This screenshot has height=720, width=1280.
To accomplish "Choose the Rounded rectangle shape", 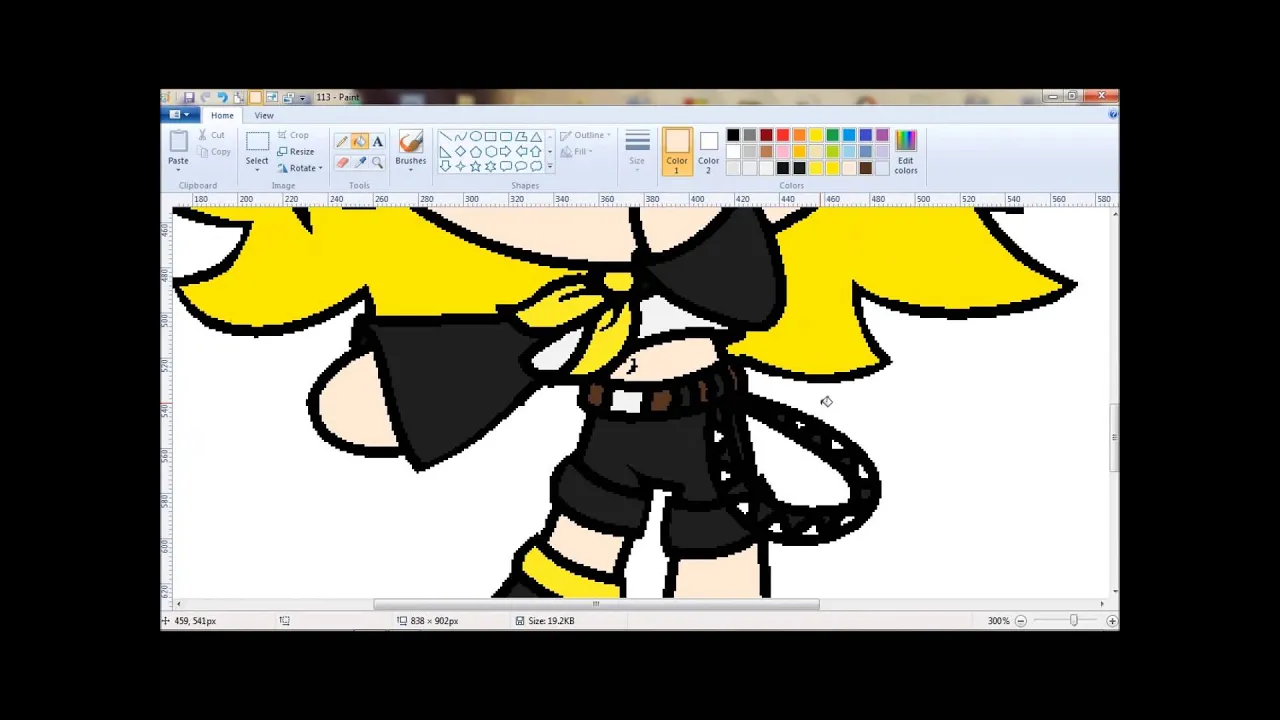I will click(x=506, y=137).
